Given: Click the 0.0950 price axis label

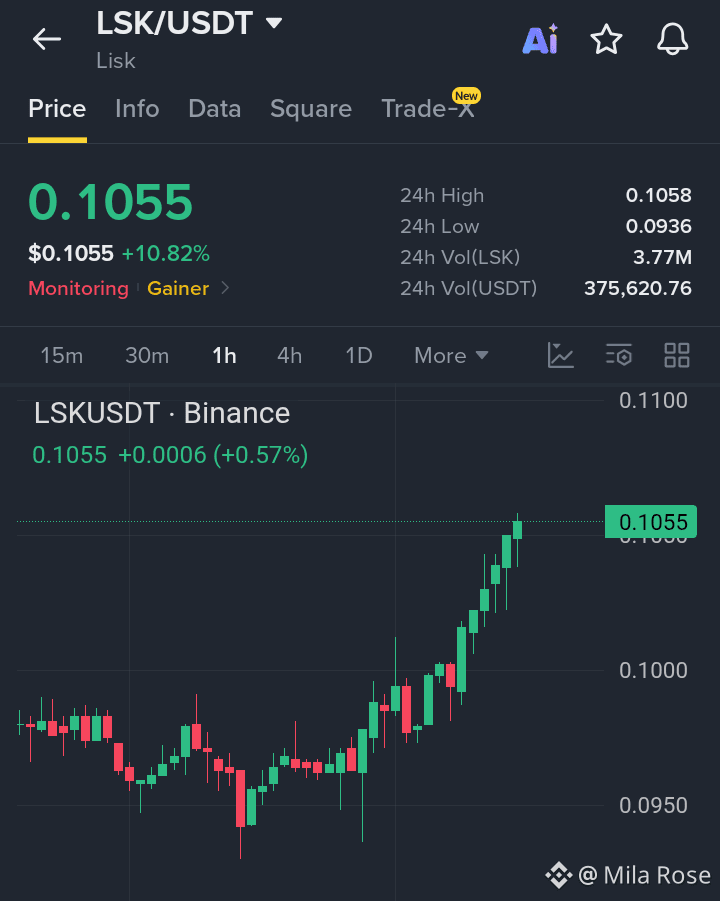Looking at the screenshot, I should click(x=653, y=805).
